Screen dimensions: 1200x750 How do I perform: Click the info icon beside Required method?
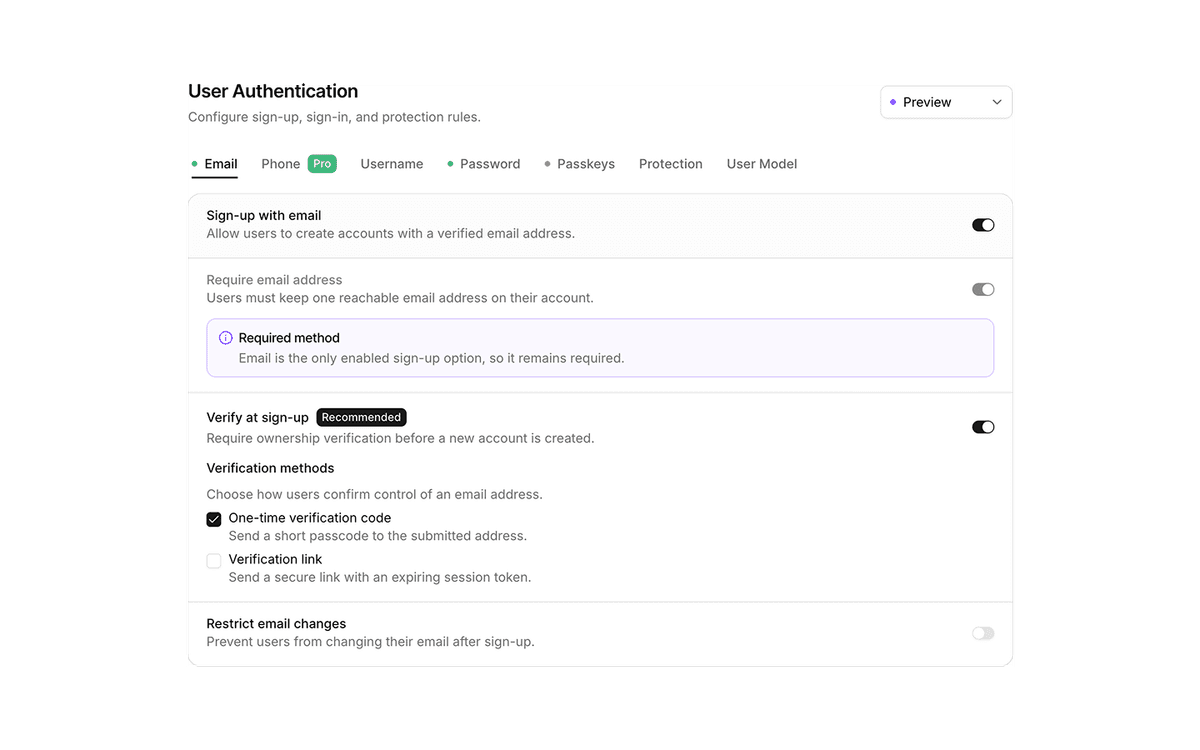click(x=225, y=338)
